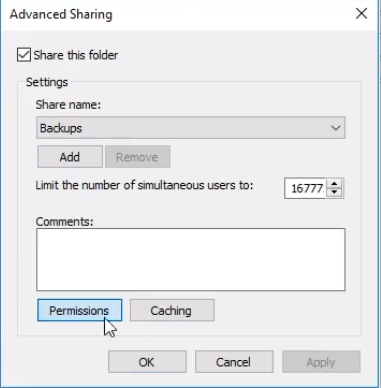This screenshot has height=388, width=381.
Task: Uncheck the Share this folder checkbox
Action: pos(24,55)
